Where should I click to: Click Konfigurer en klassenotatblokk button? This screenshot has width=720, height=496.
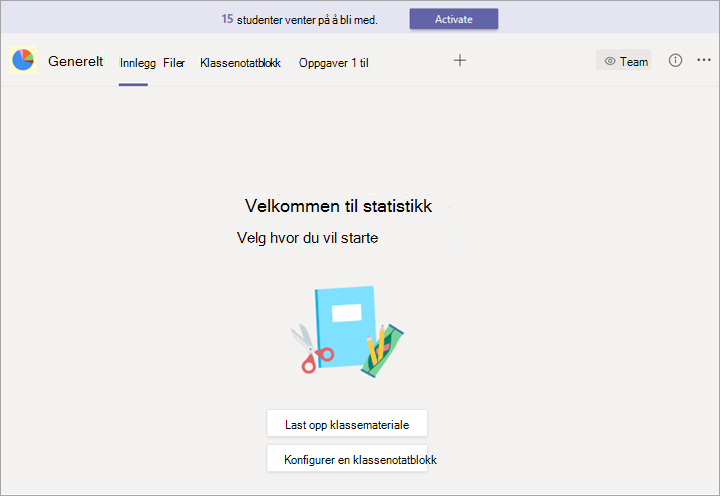(347, 458)
